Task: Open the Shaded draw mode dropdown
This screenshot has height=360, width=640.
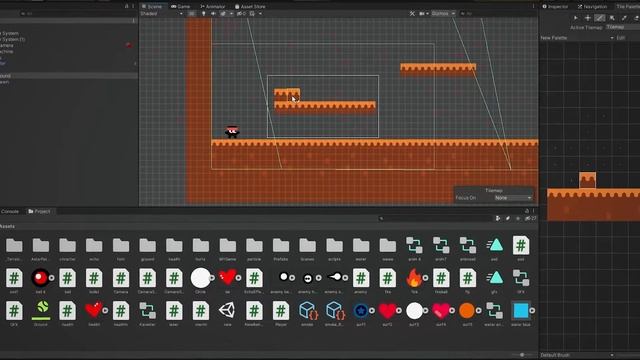Action: pyautogui.click(x=162, y=13)
